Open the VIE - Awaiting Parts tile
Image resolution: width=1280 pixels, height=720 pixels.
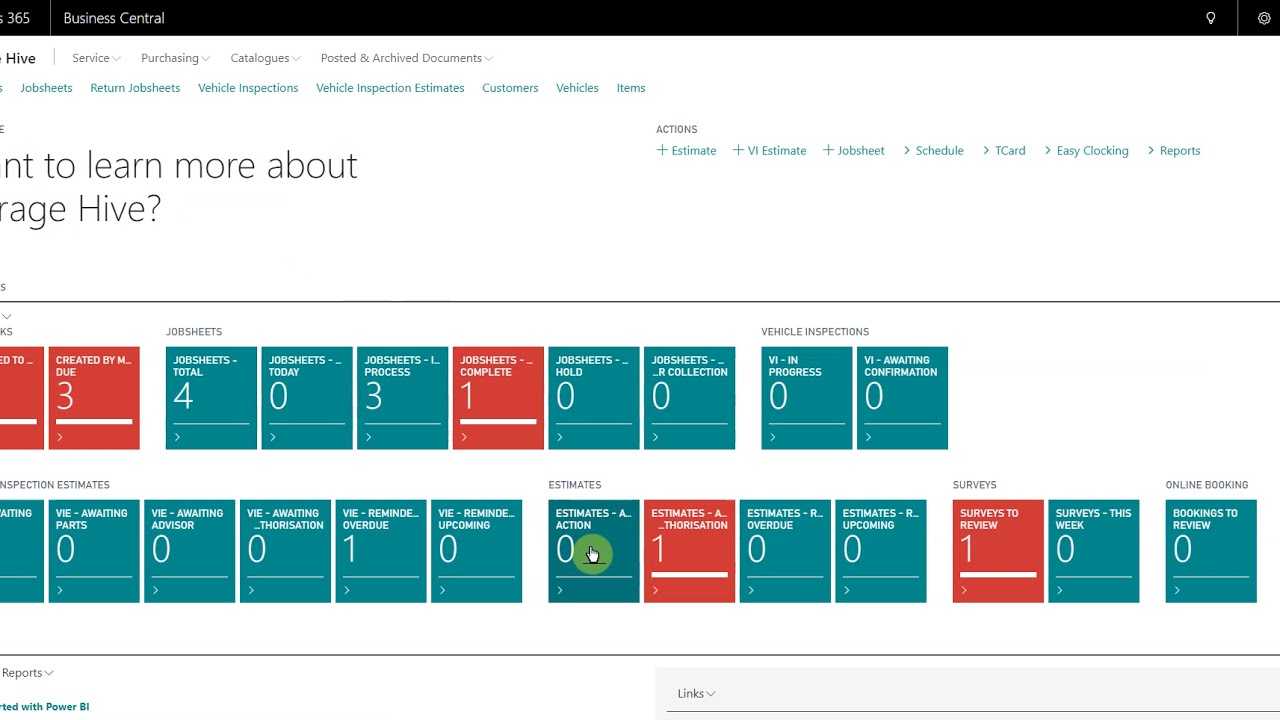(94, 551)
